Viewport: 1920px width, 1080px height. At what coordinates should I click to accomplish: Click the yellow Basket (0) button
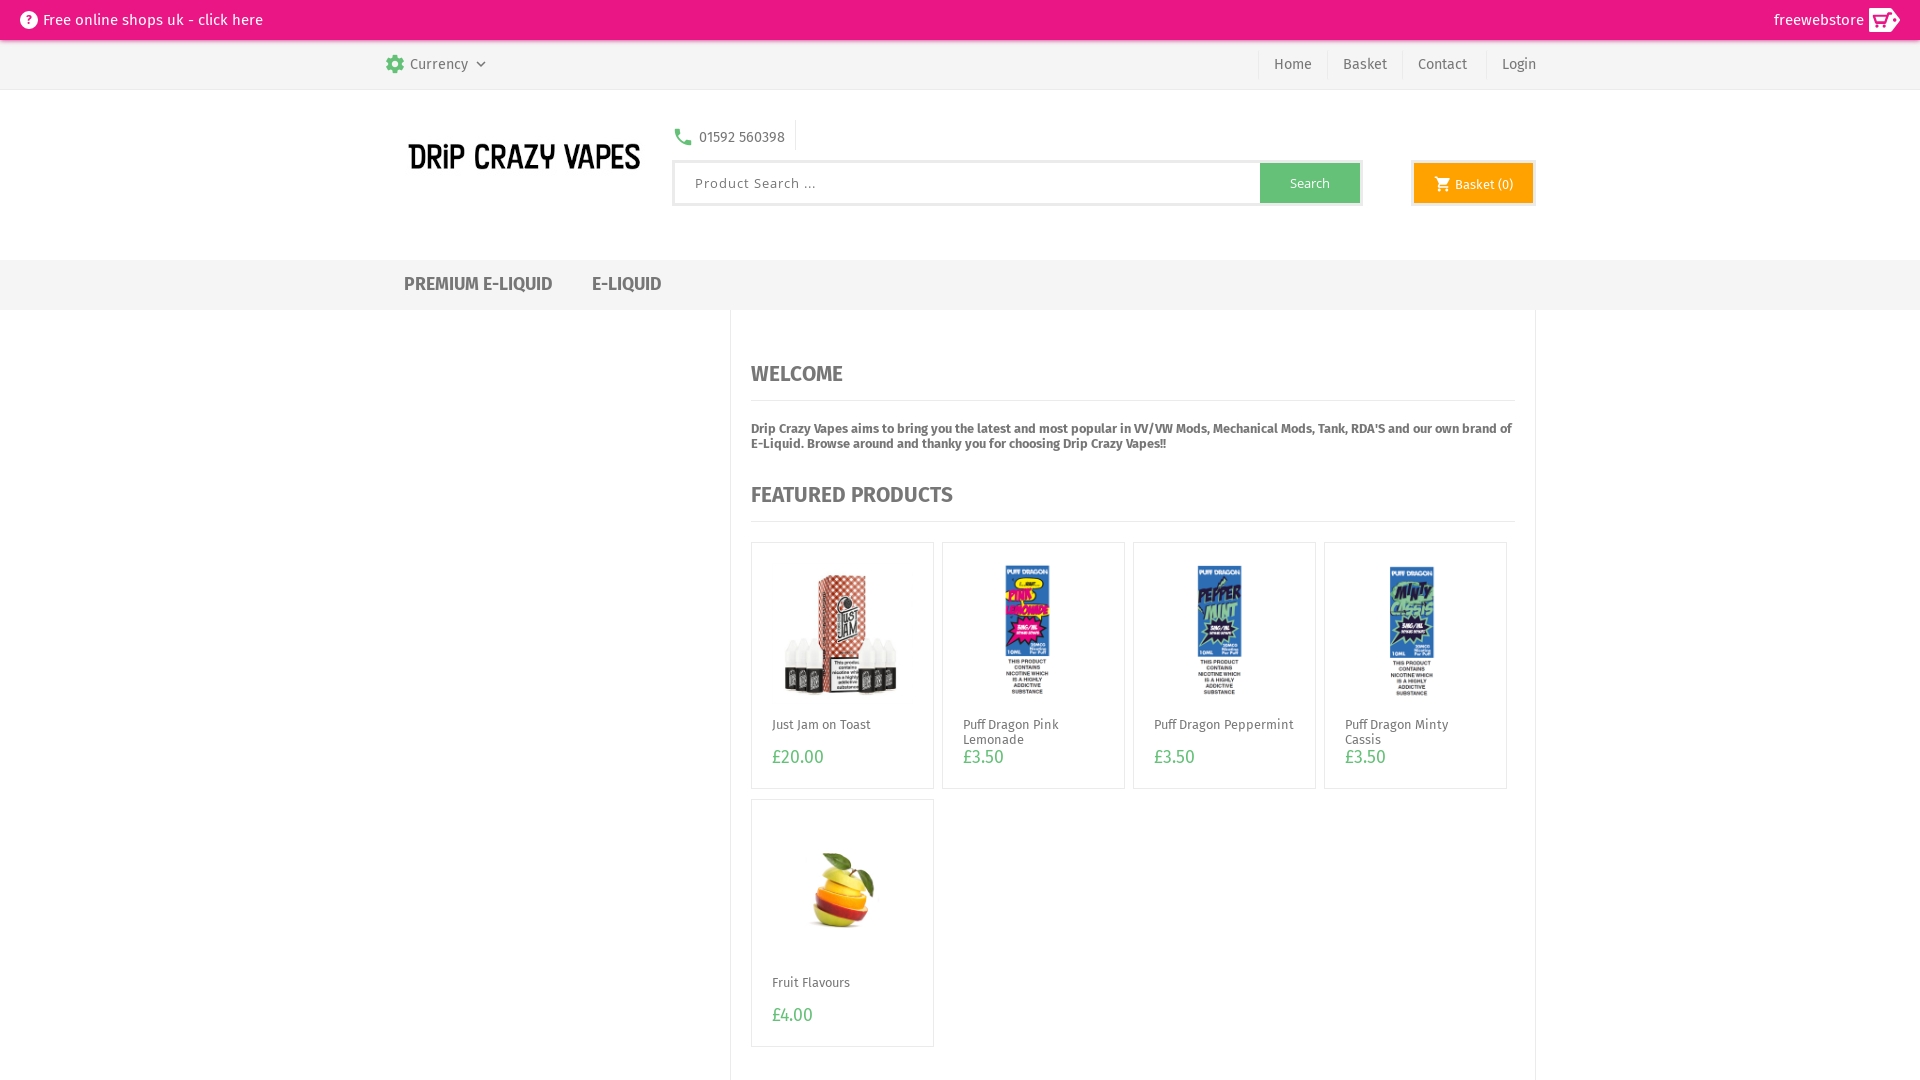point(1473,183)
